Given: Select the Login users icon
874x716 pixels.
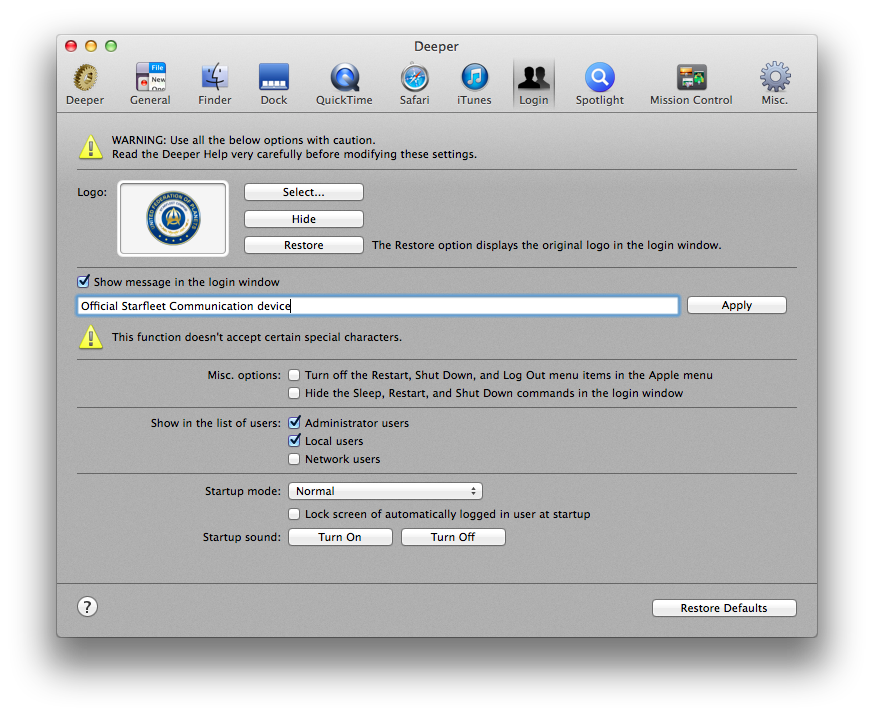Looking at the screenshot, I should [x=533, y=77].
